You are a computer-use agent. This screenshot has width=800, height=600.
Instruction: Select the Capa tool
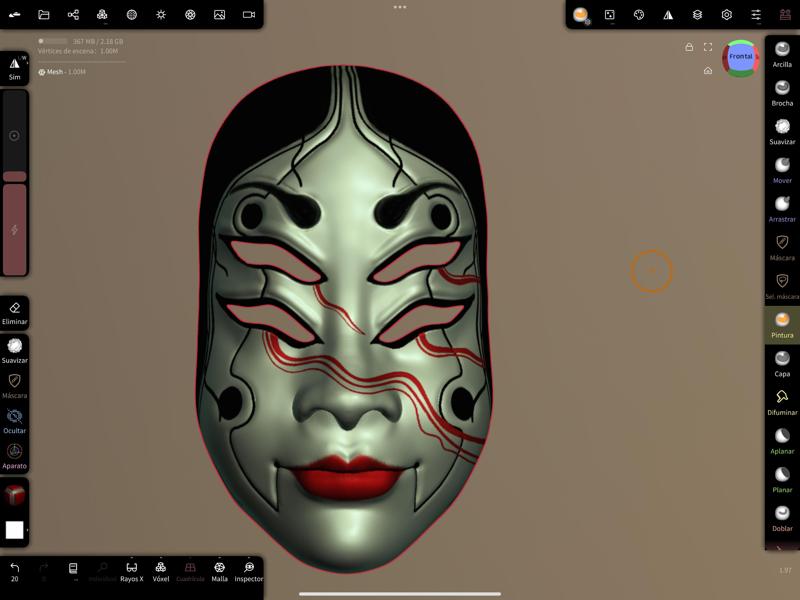click(x=782, y=364)
